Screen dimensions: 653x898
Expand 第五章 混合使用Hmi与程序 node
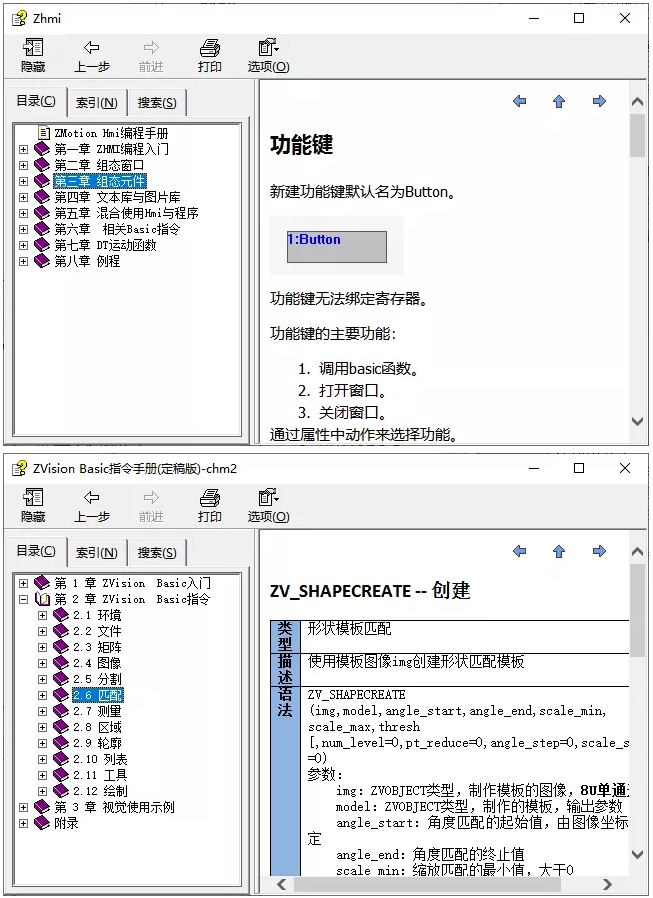point(23,214)
